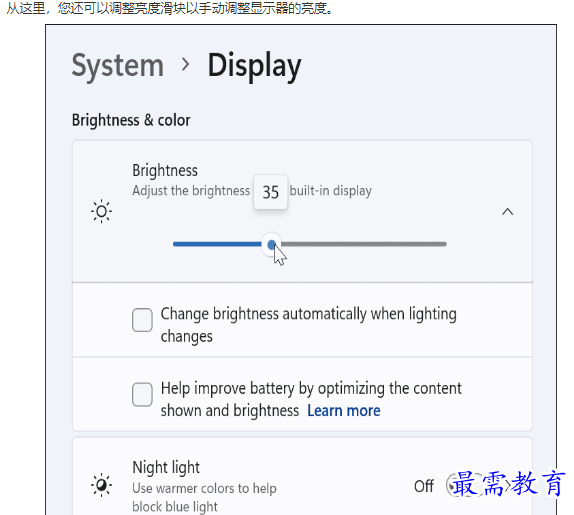Click the Night light sun icon

click(x=101, y=485)
